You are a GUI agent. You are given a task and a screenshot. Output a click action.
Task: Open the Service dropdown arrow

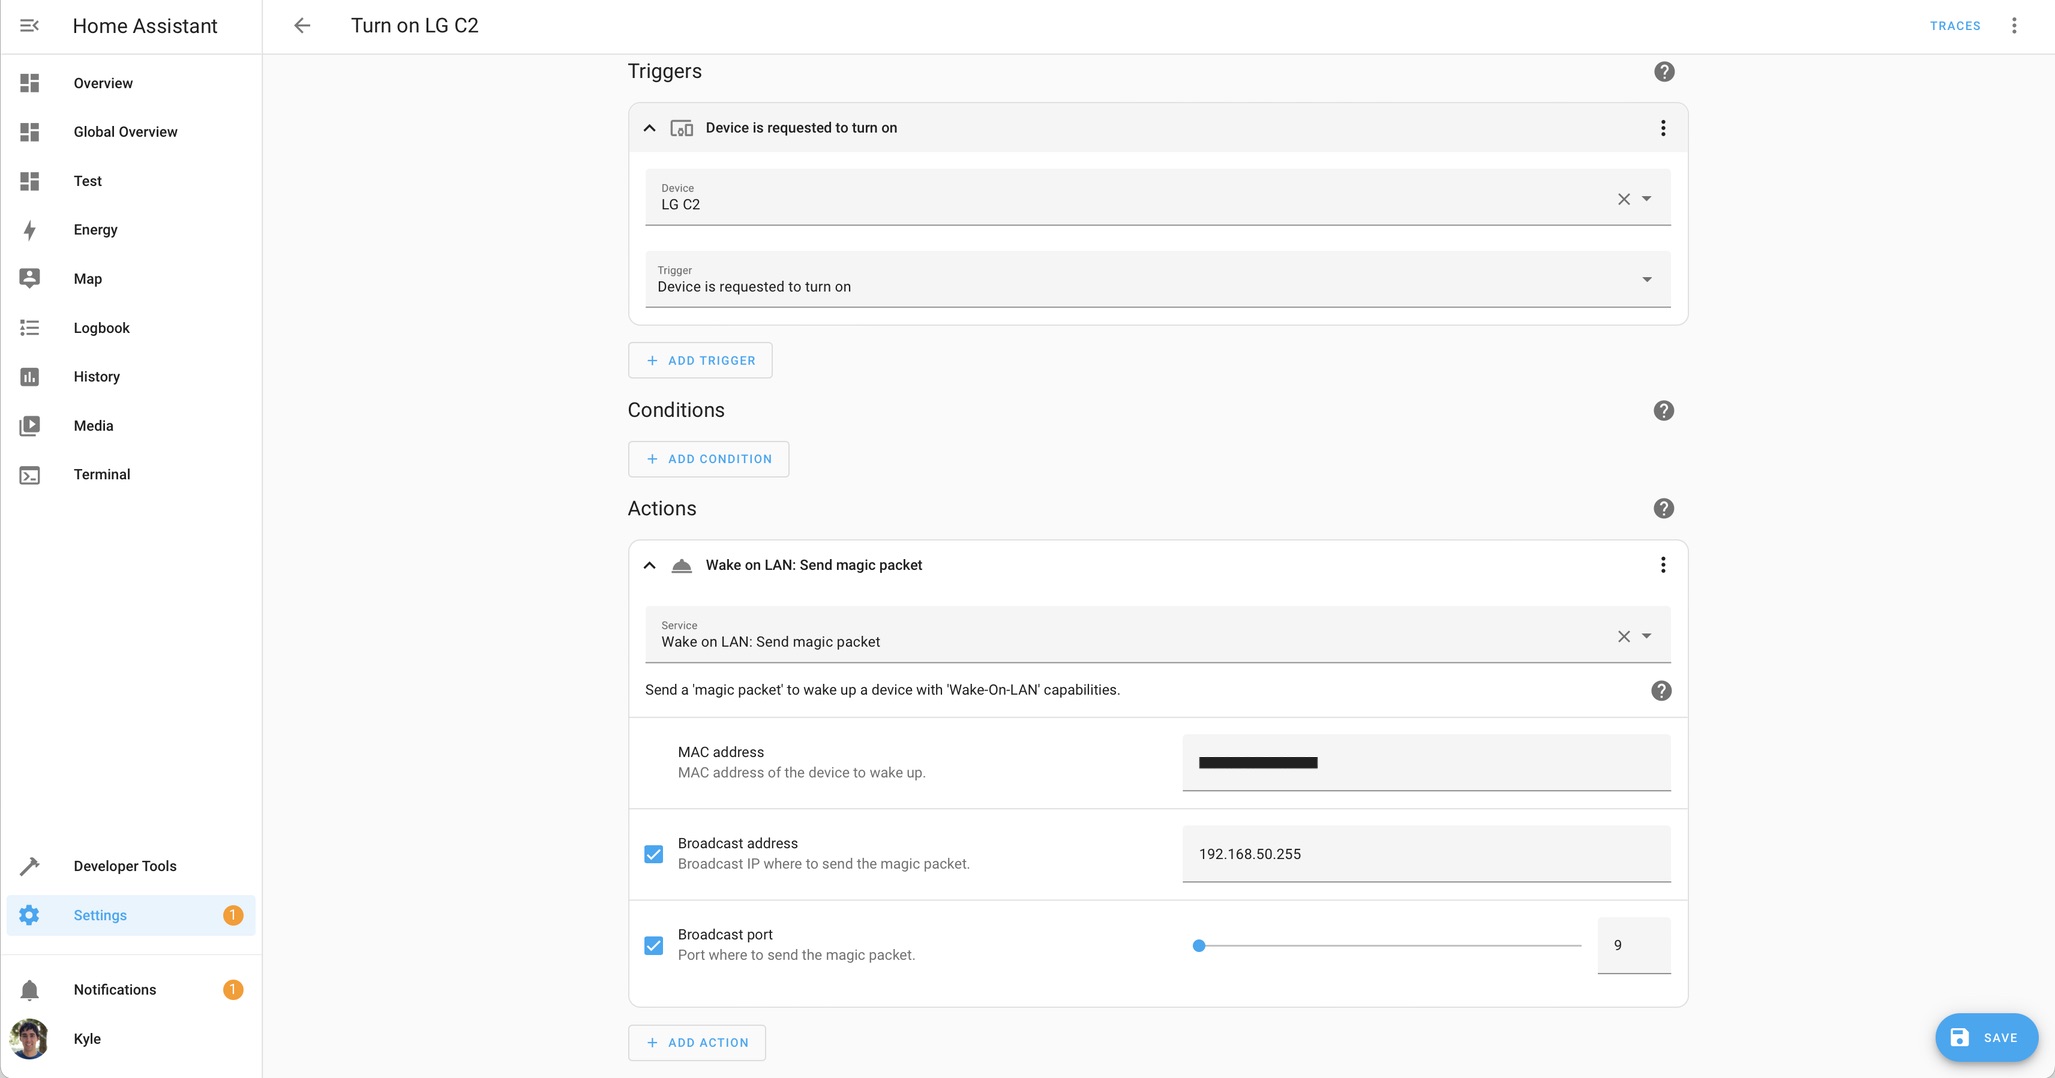tap(1646, 636)
